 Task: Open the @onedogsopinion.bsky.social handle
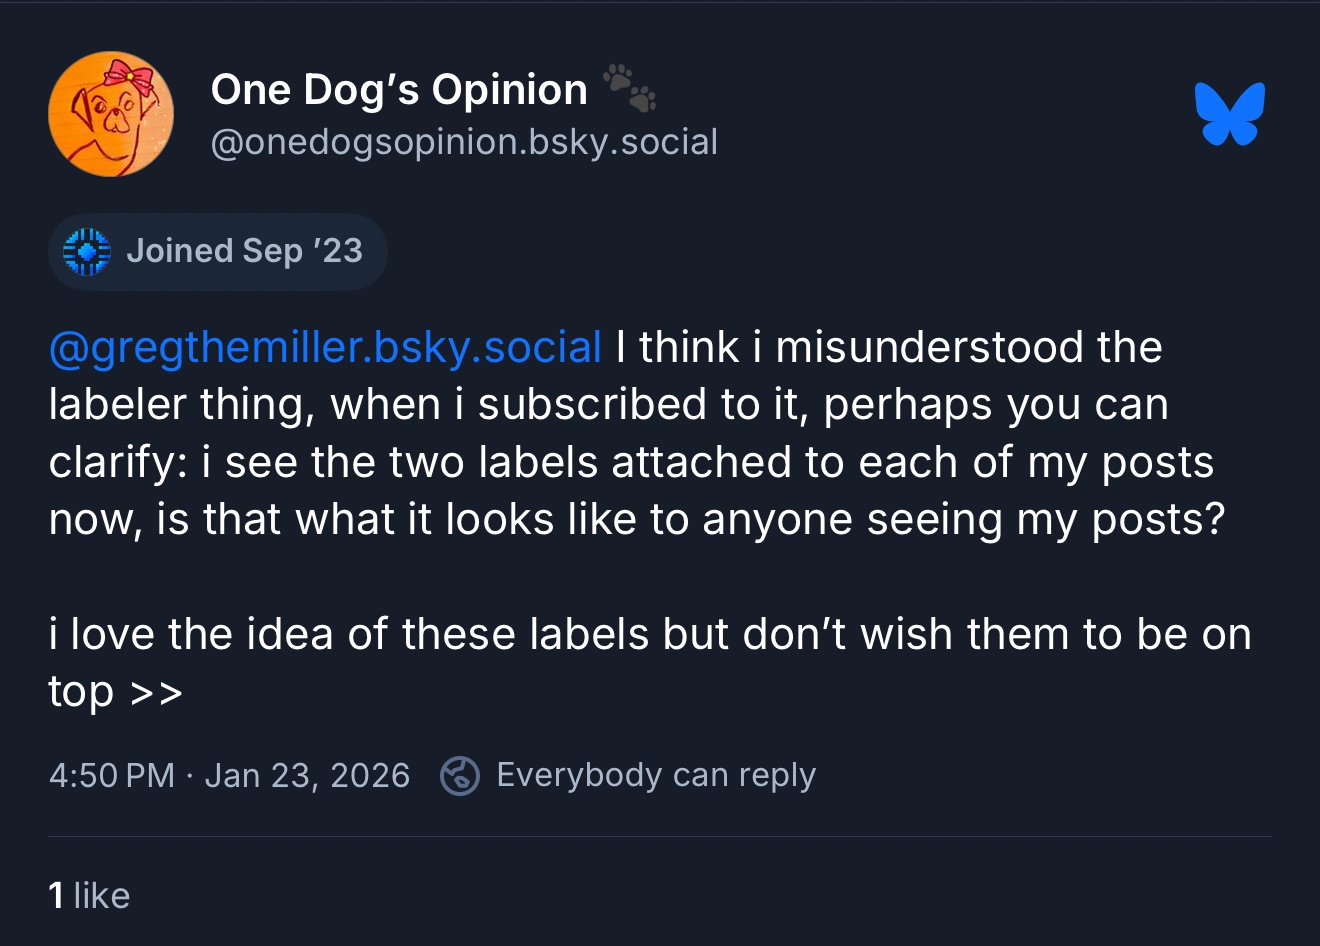[x=464, y=142]
